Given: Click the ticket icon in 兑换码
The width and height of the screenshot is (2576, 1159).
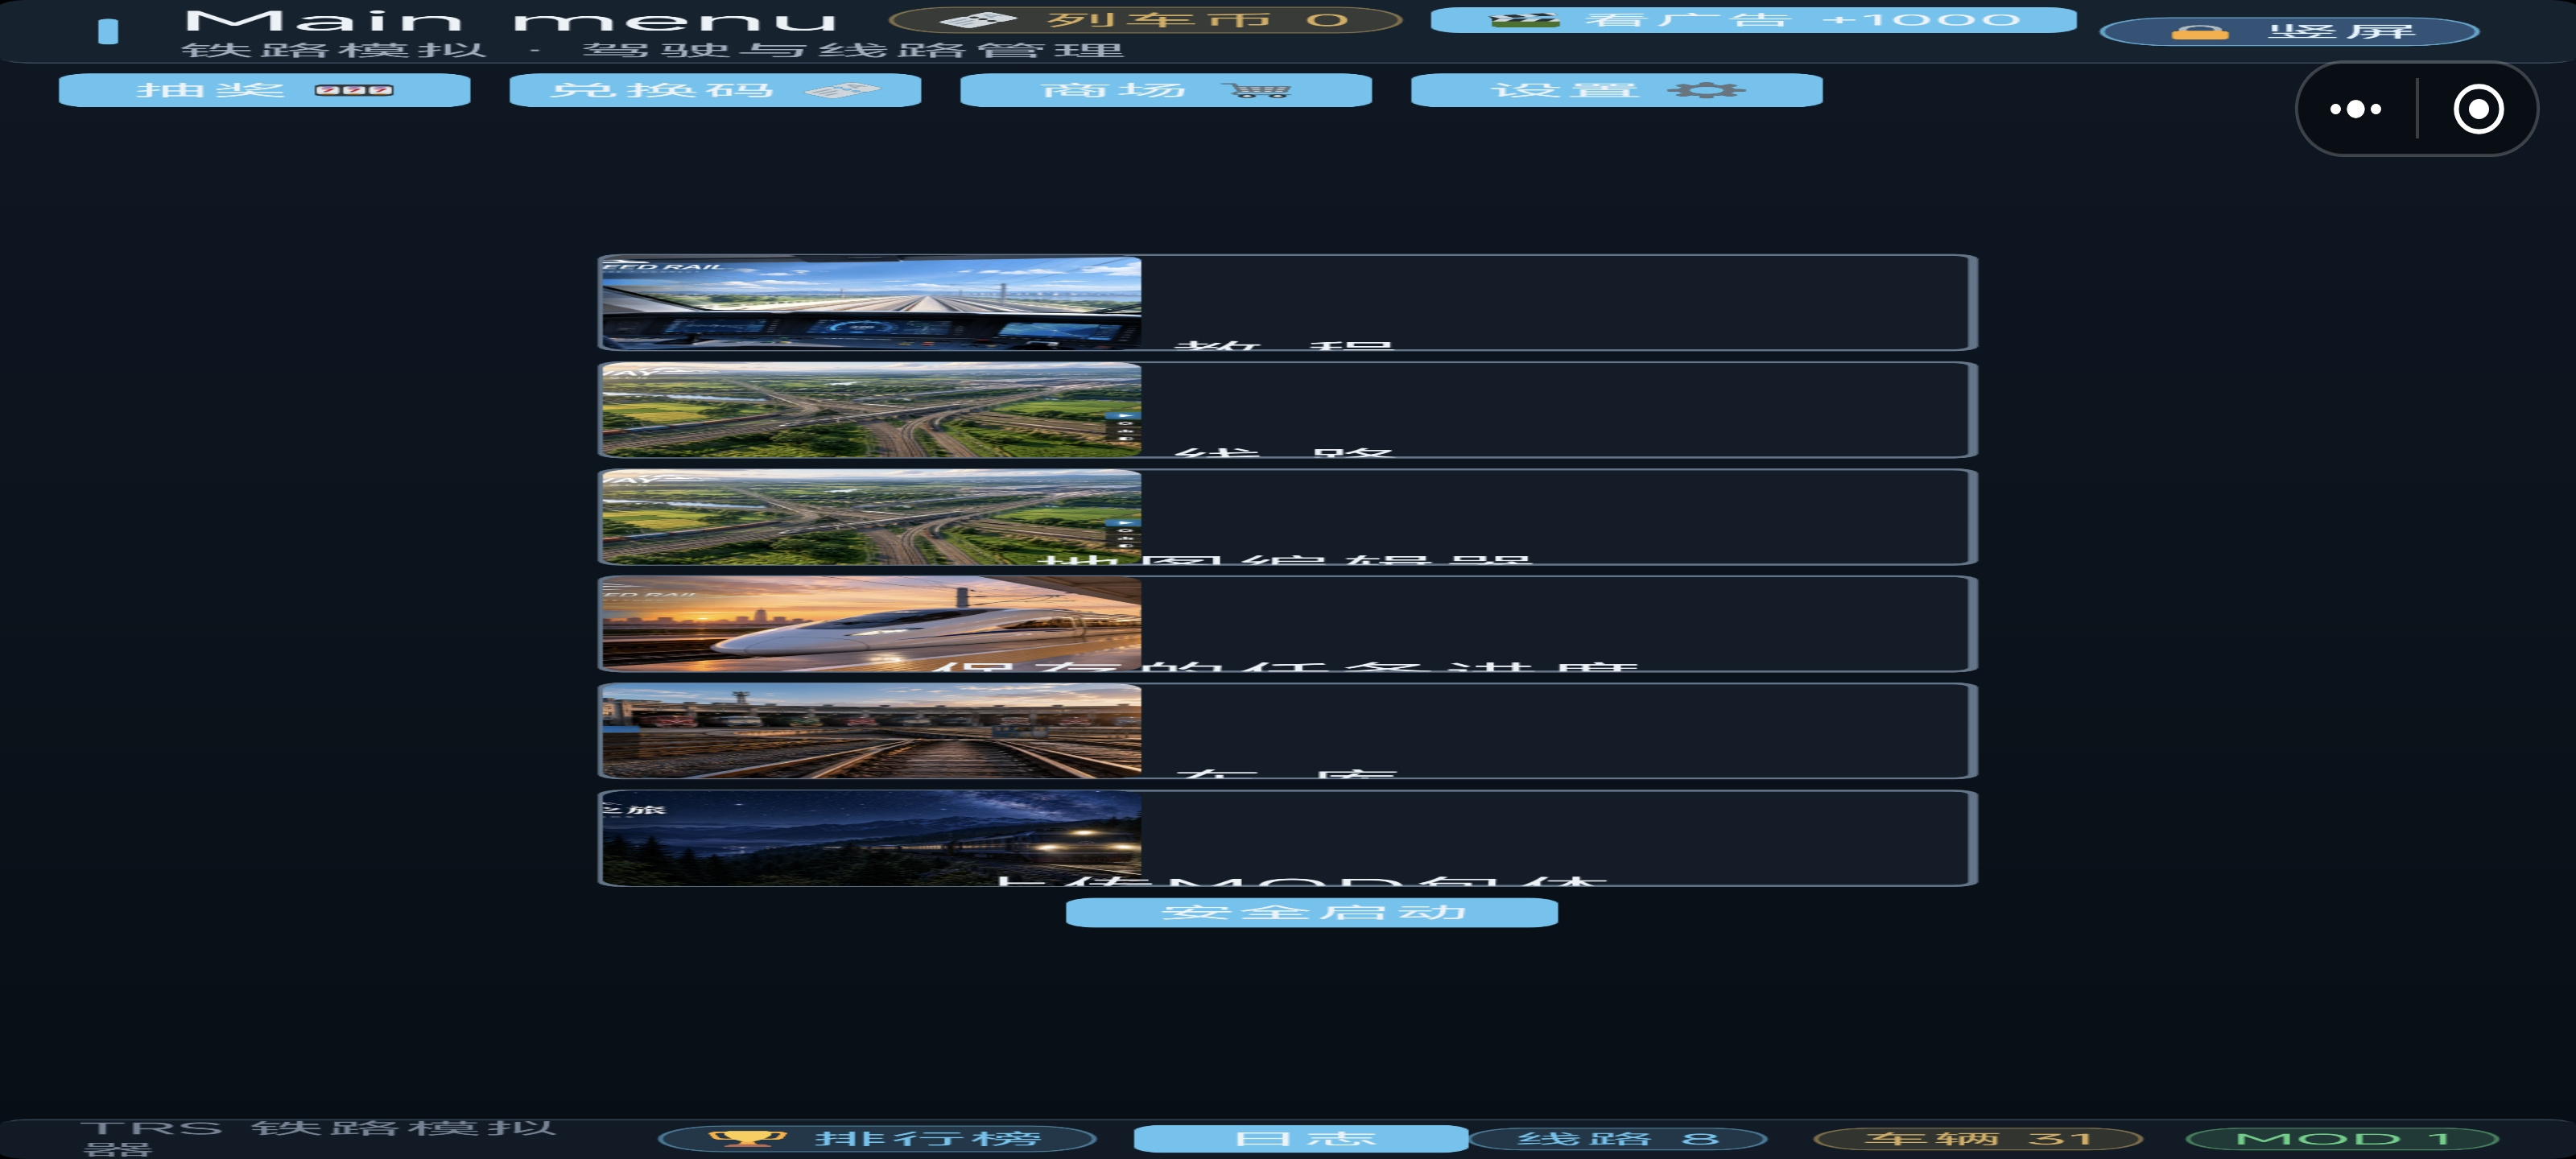Looking at the screenshot, I should coord(842,91).
